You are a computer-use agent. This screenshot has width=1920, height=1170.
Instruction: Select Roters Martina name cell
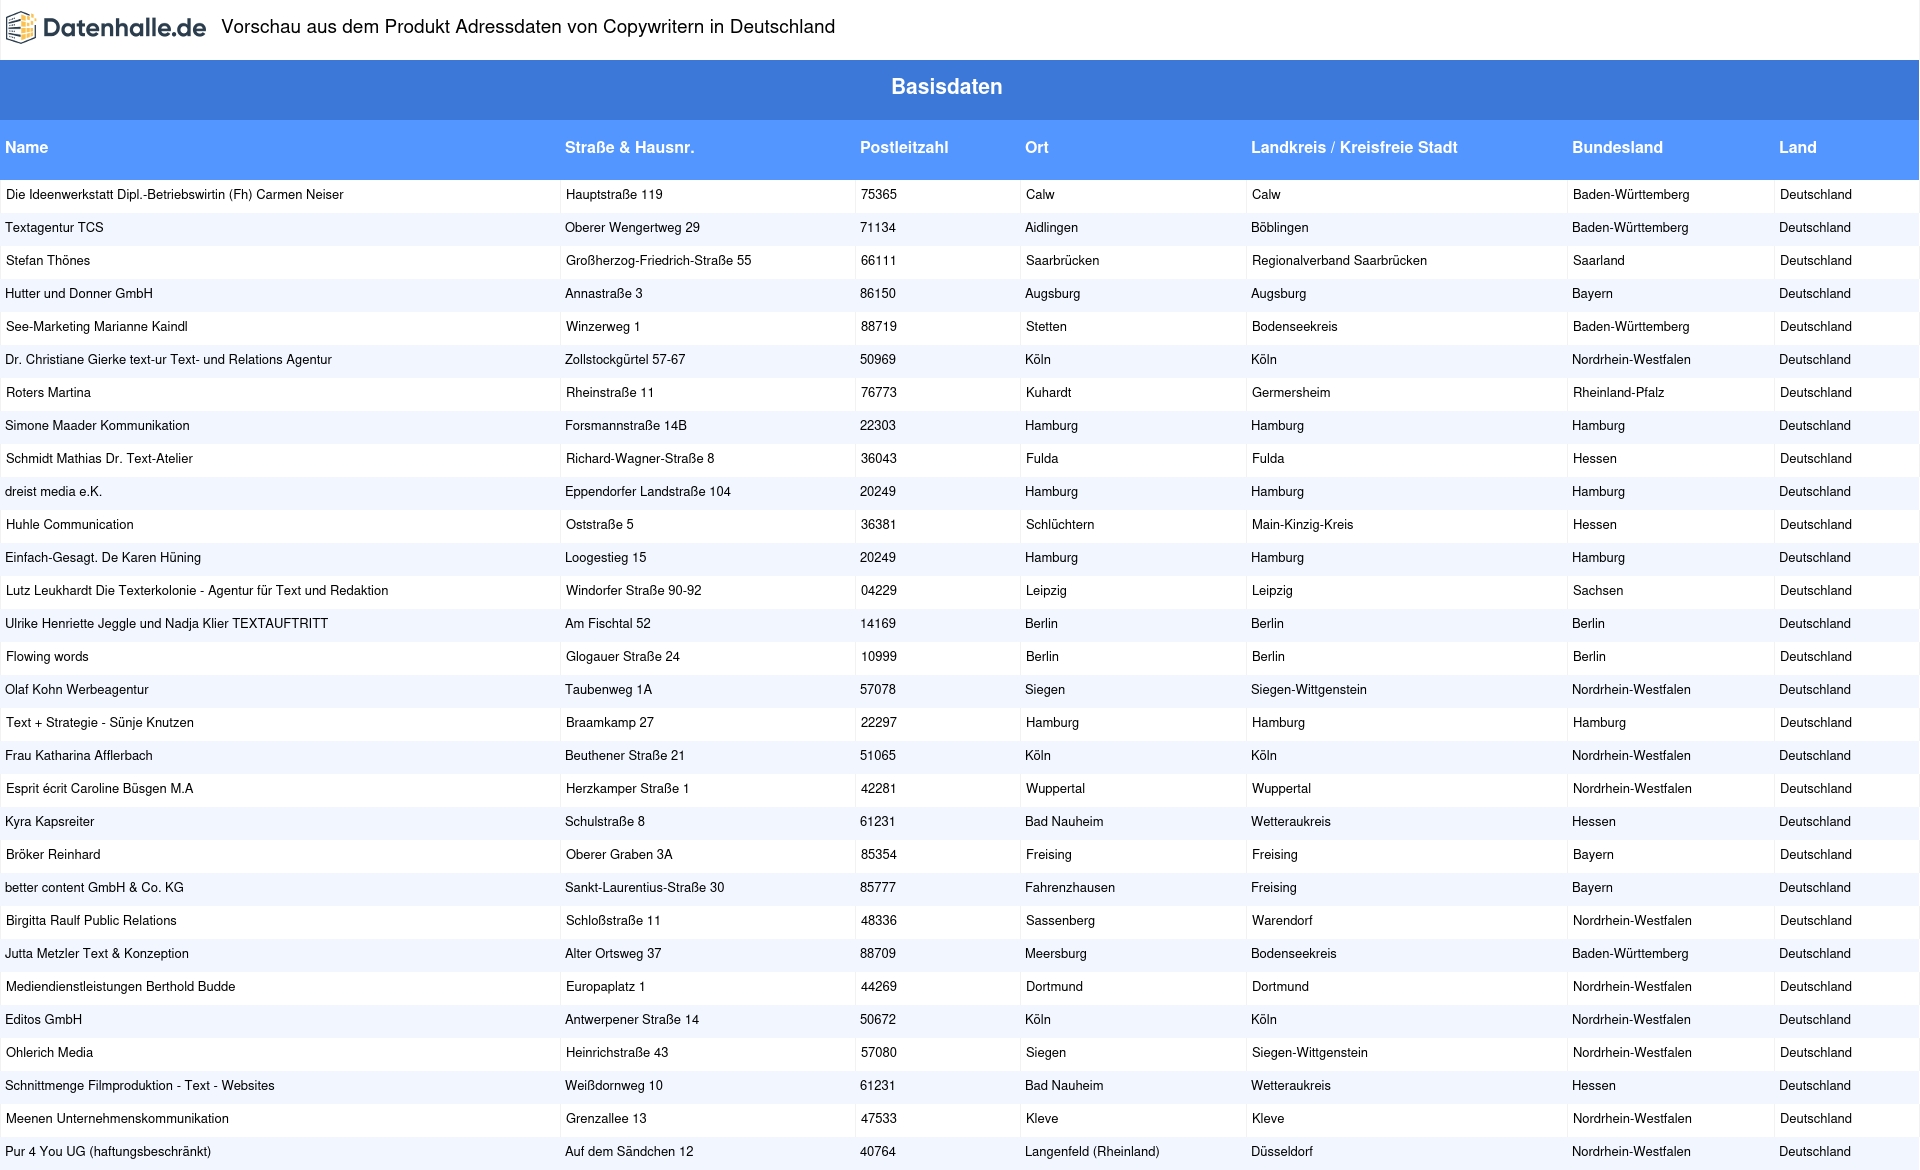coord(48,393)
